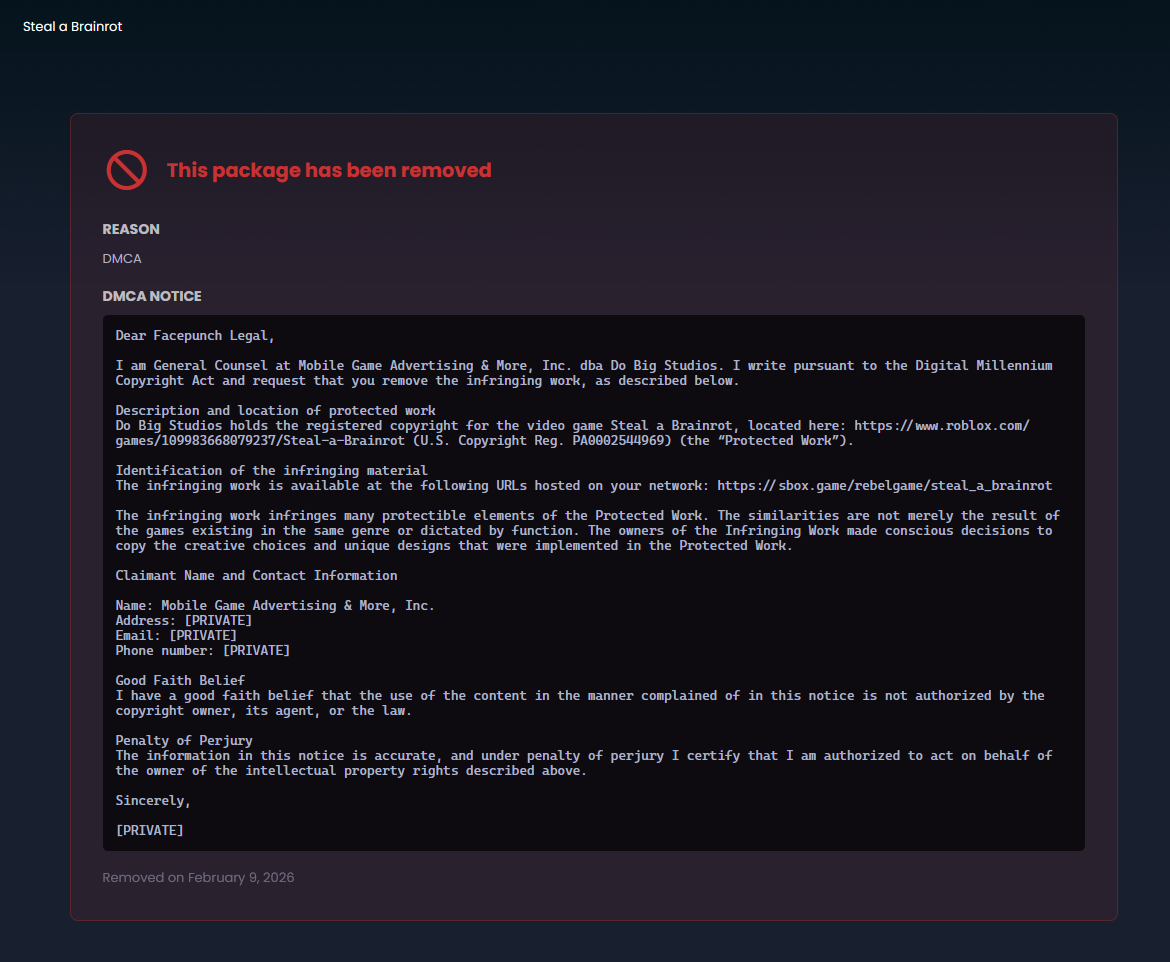Screen dimensions: 1170x962
Task: Select the REASON label
Action: [x=131, y=229]
